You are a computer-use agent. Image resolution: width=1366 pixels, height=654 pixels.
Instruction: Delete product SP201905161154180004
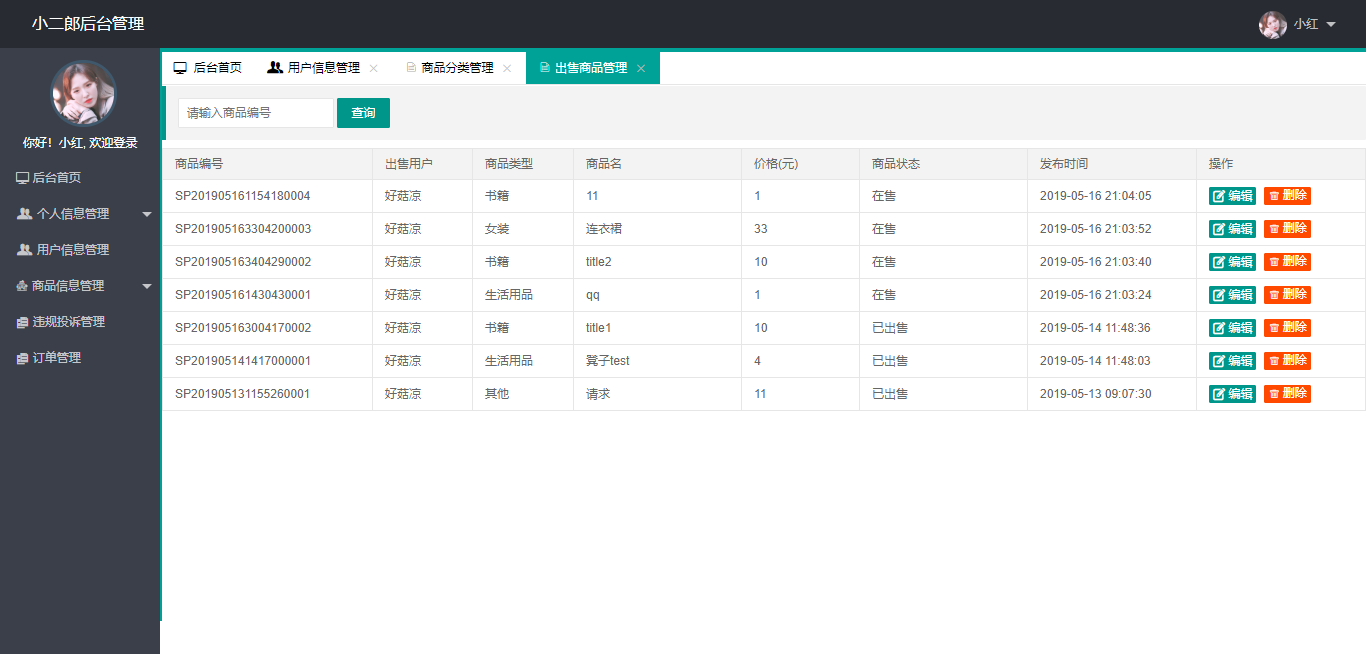click(x=1287, y=196)
